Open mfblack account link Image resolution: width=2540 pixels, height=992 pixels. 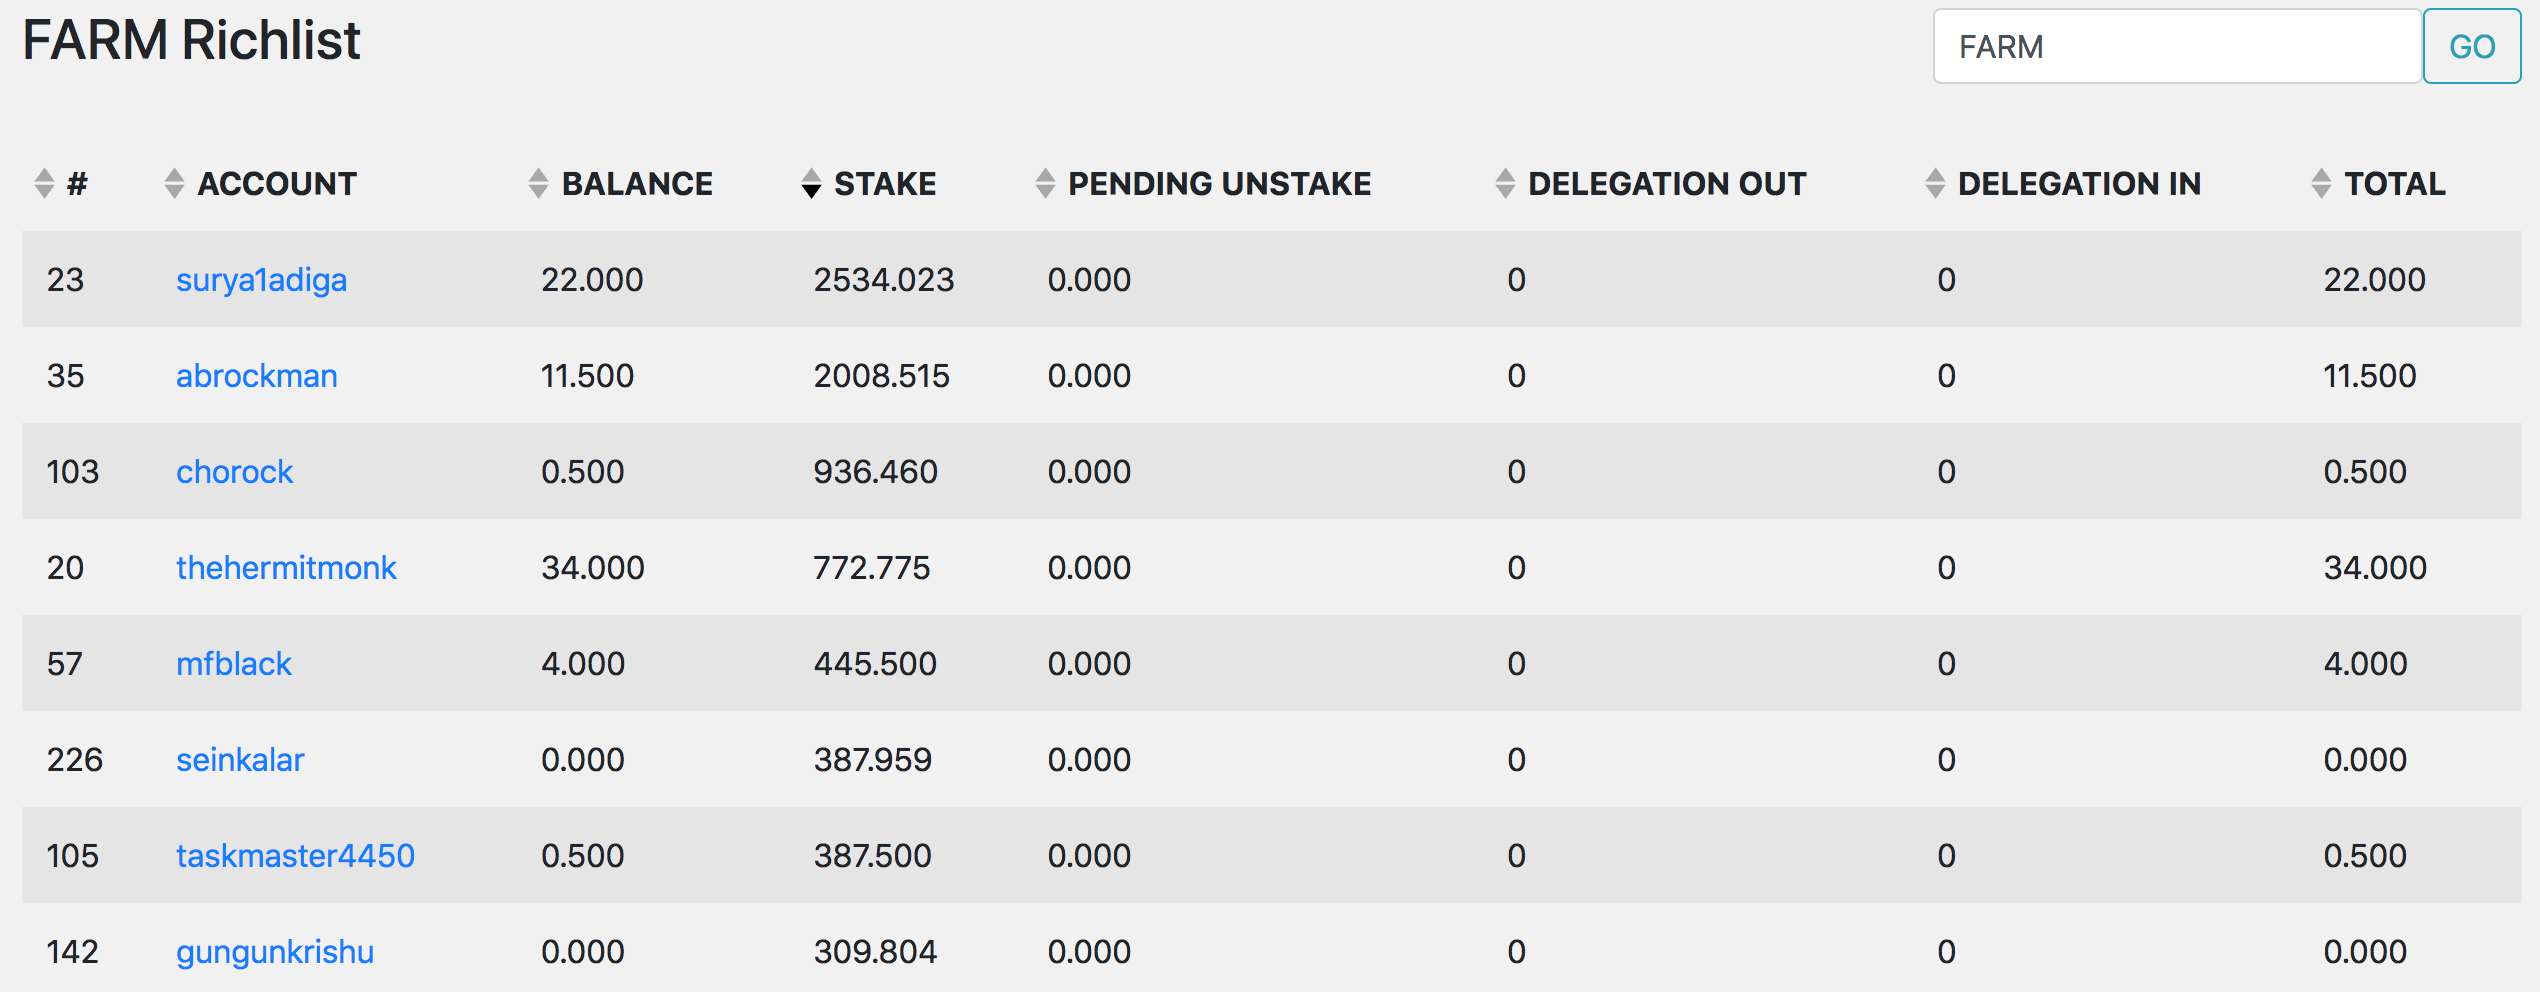(234, 664)
